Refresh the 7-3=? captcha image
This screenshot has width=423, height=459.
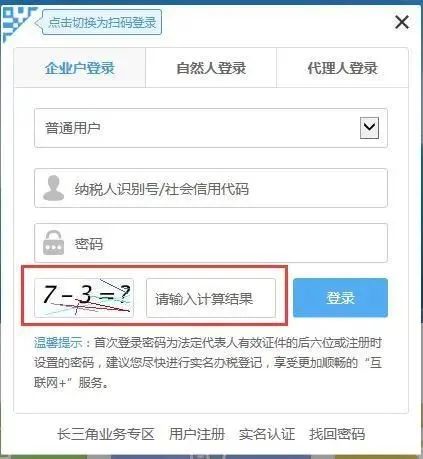(x=84, y=298)
